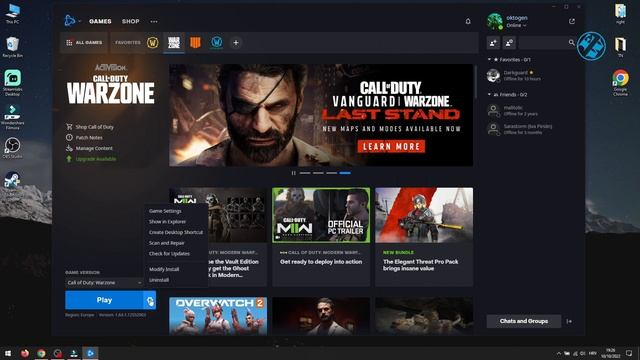Select the World of Warcraft favorite icon
Image resolution: width=640 pixels, height=360 pixels.
(x=153, y=42)
